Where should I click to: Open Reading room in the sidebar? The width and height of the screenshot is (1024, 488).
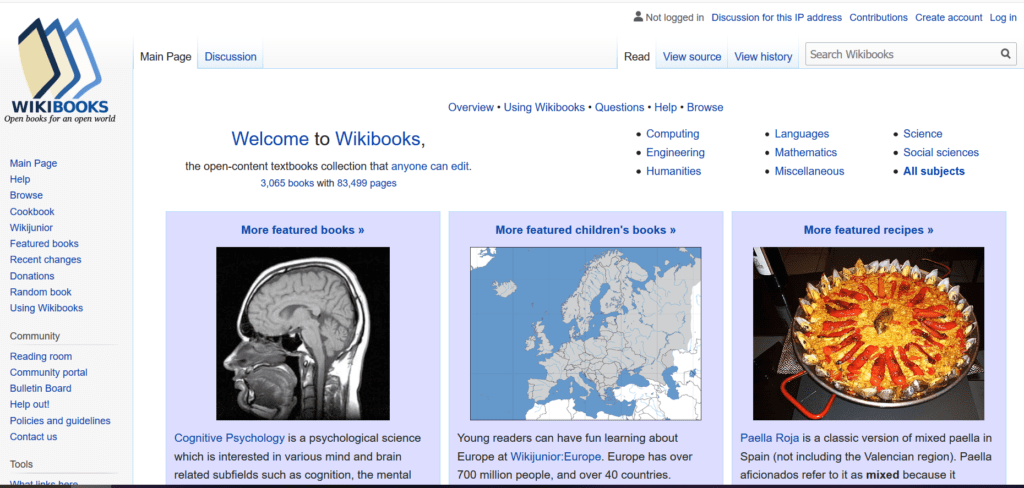(40, 356)
